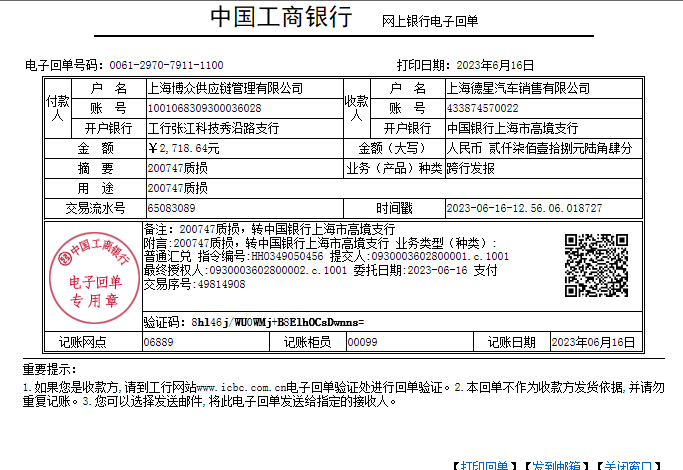Viewport: 683px width, 470px height.
Task: Click the timestamp 2023-06-16-12.56.06.018727
Action: 524,208
